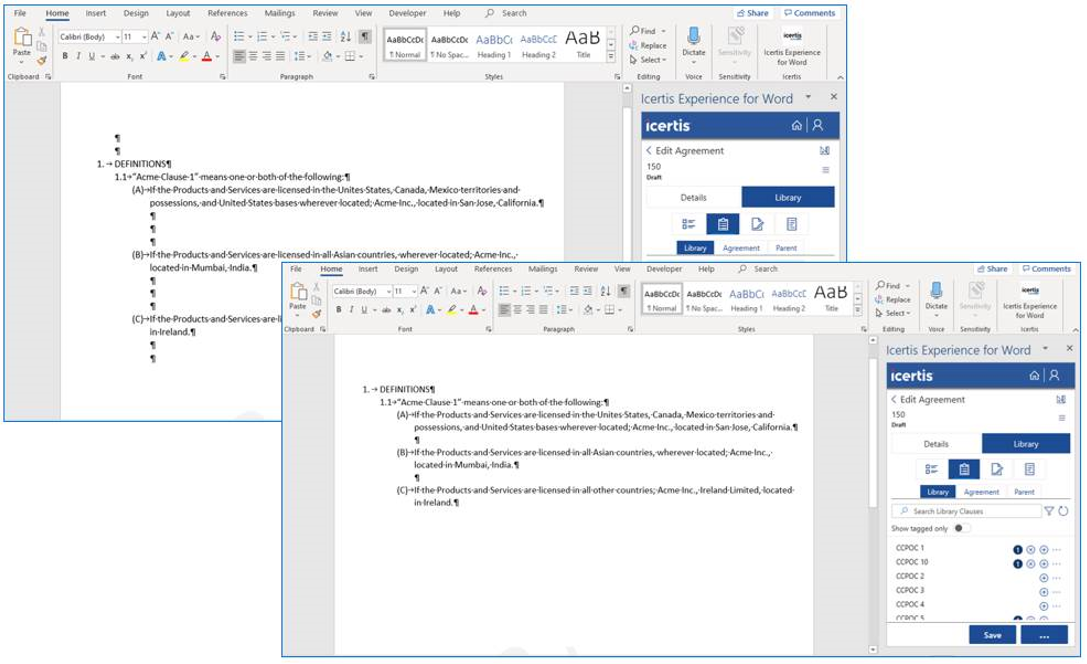The width and height of the screenshot is (1087, 664).
Task: Toggle paragraph marks button in front window ribbon
Action: (624, 290)
